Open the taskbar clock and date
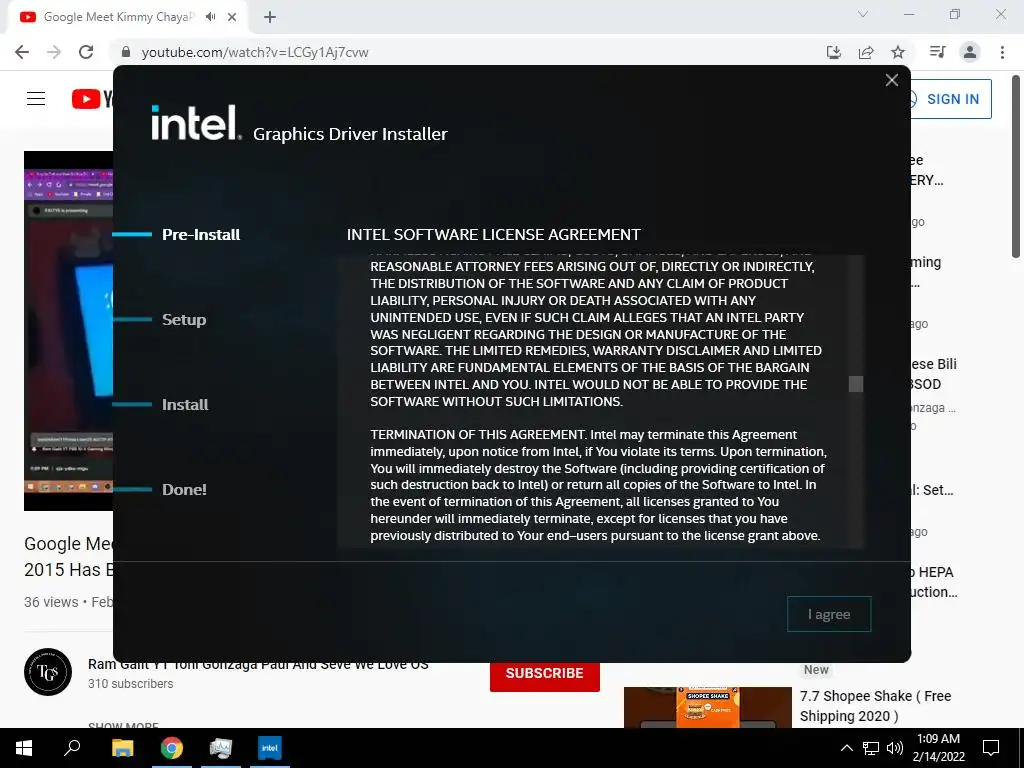This screenshot has height=768, width=1024. 938,748
